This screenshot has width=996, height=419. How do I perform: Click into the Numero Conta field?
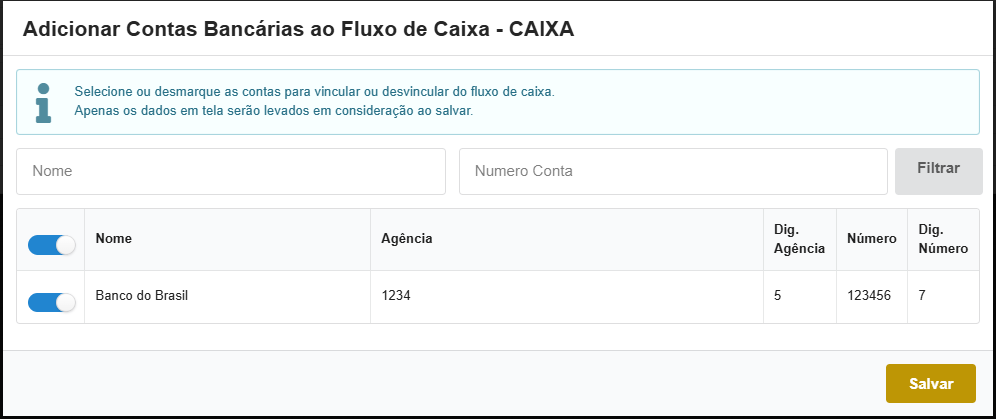coord(673,171)
